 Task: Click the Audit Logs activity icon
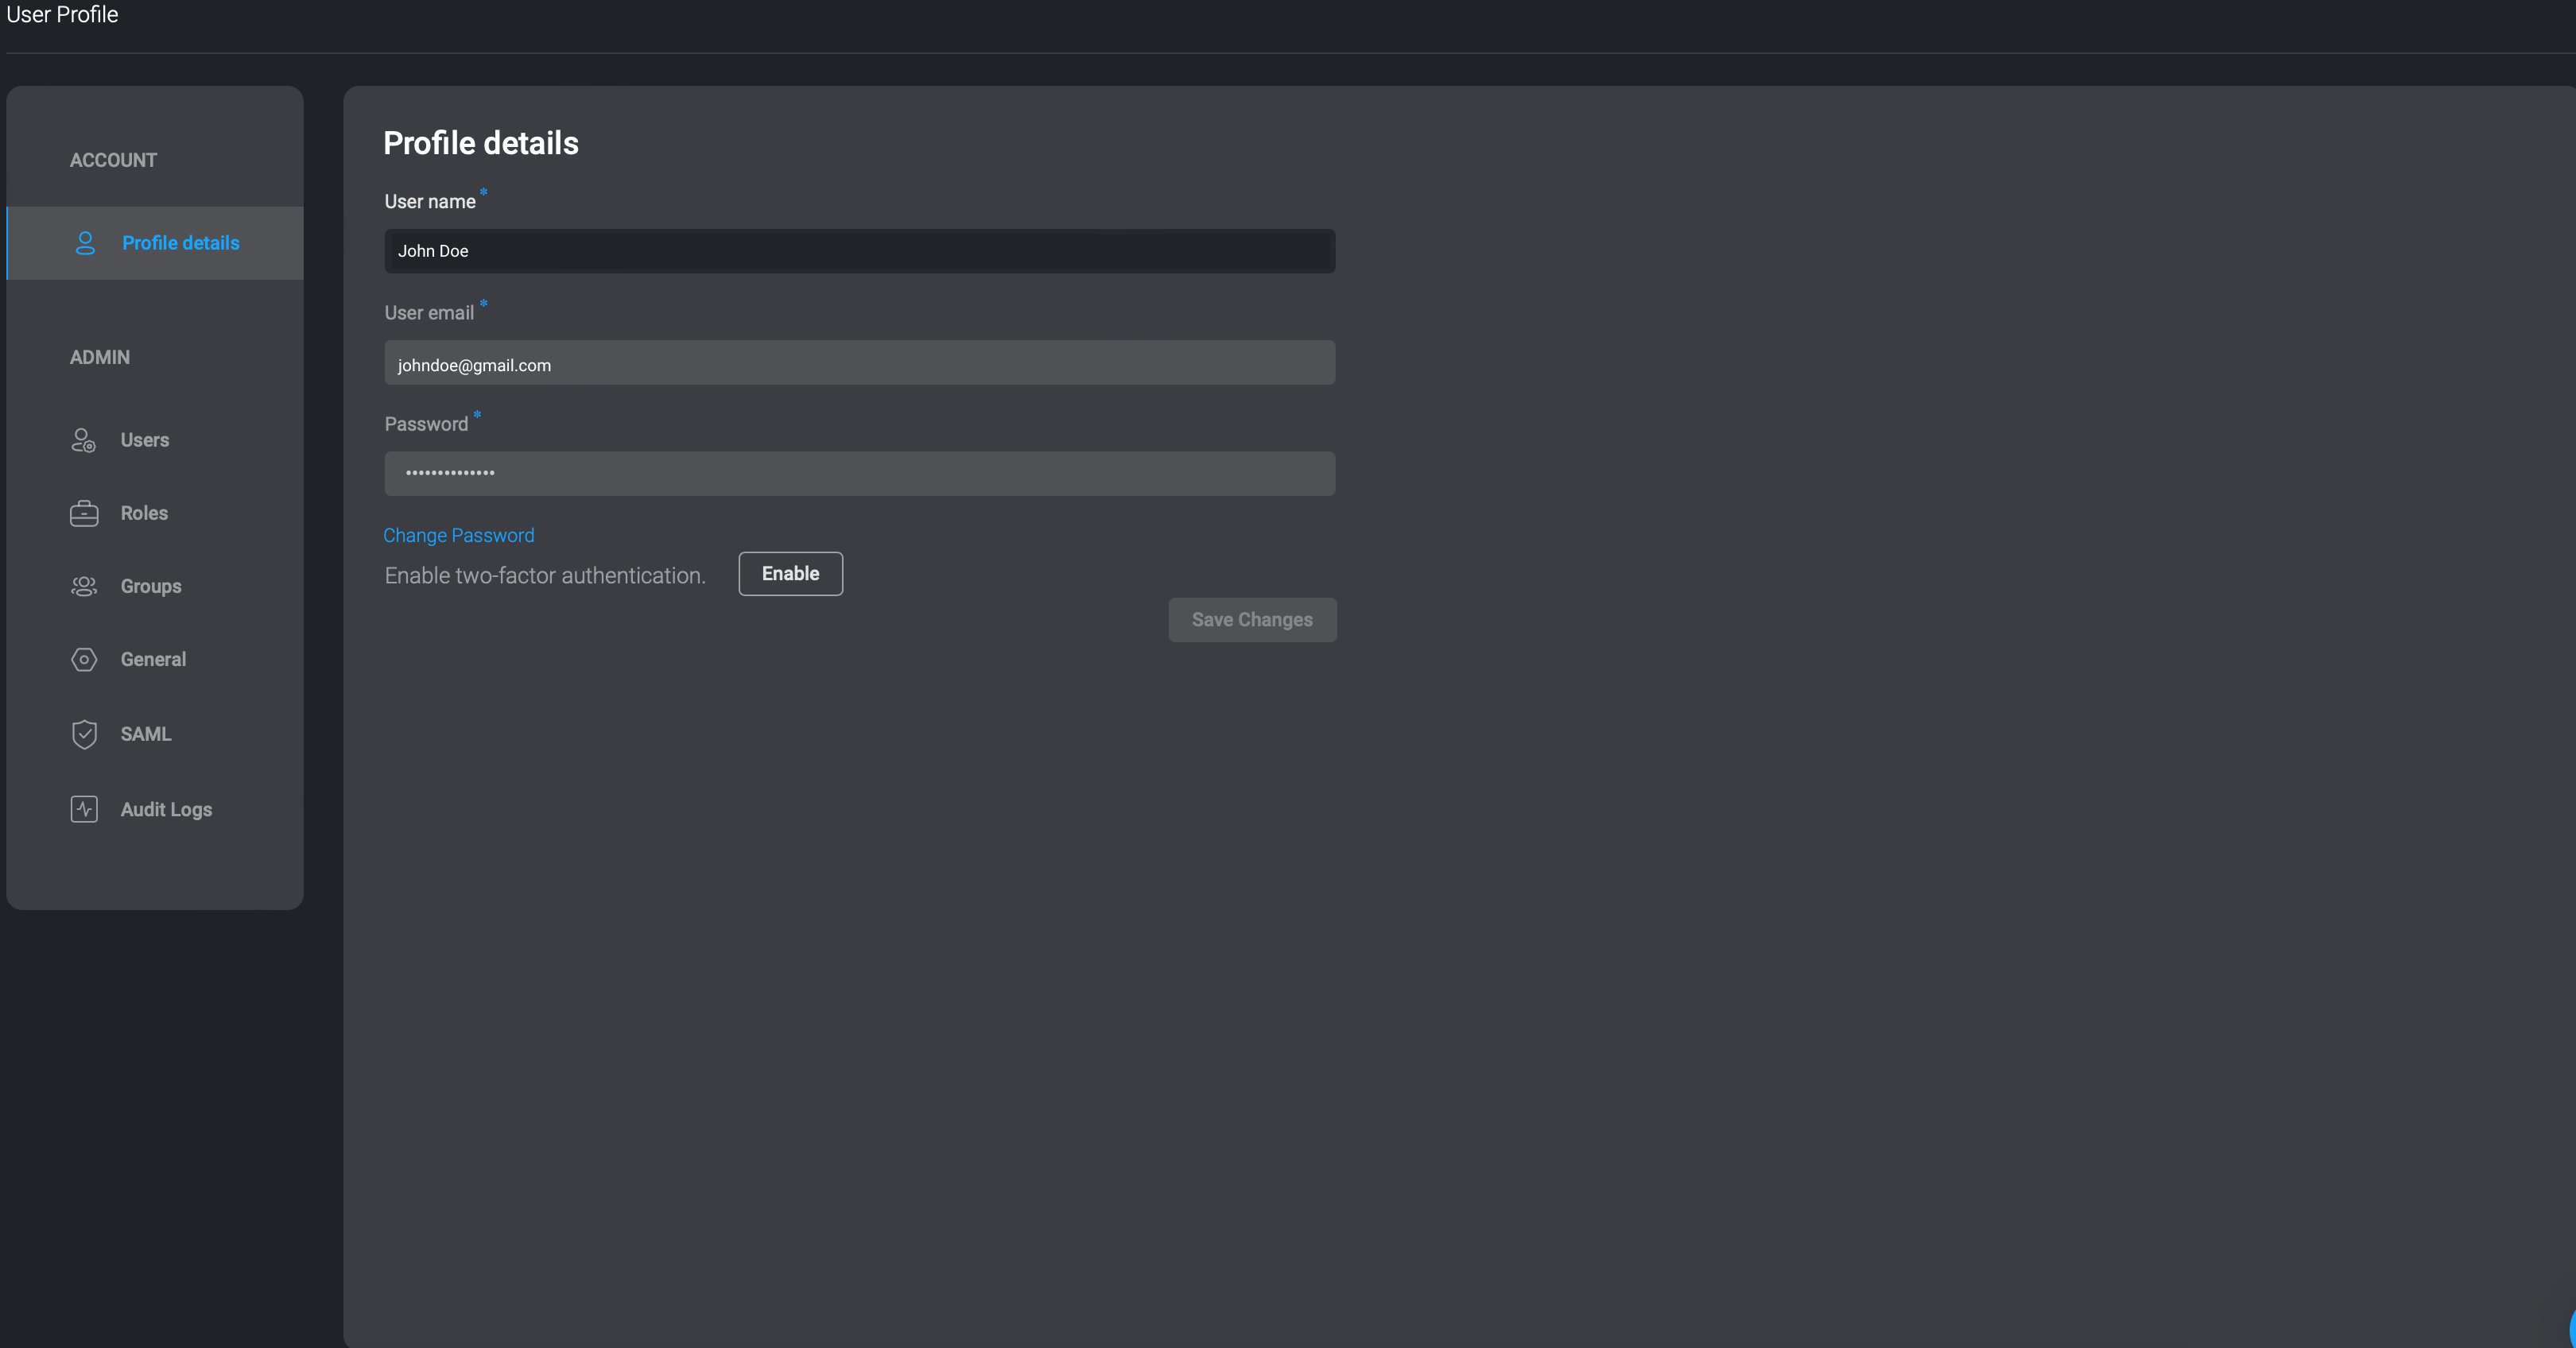[84, 809]
